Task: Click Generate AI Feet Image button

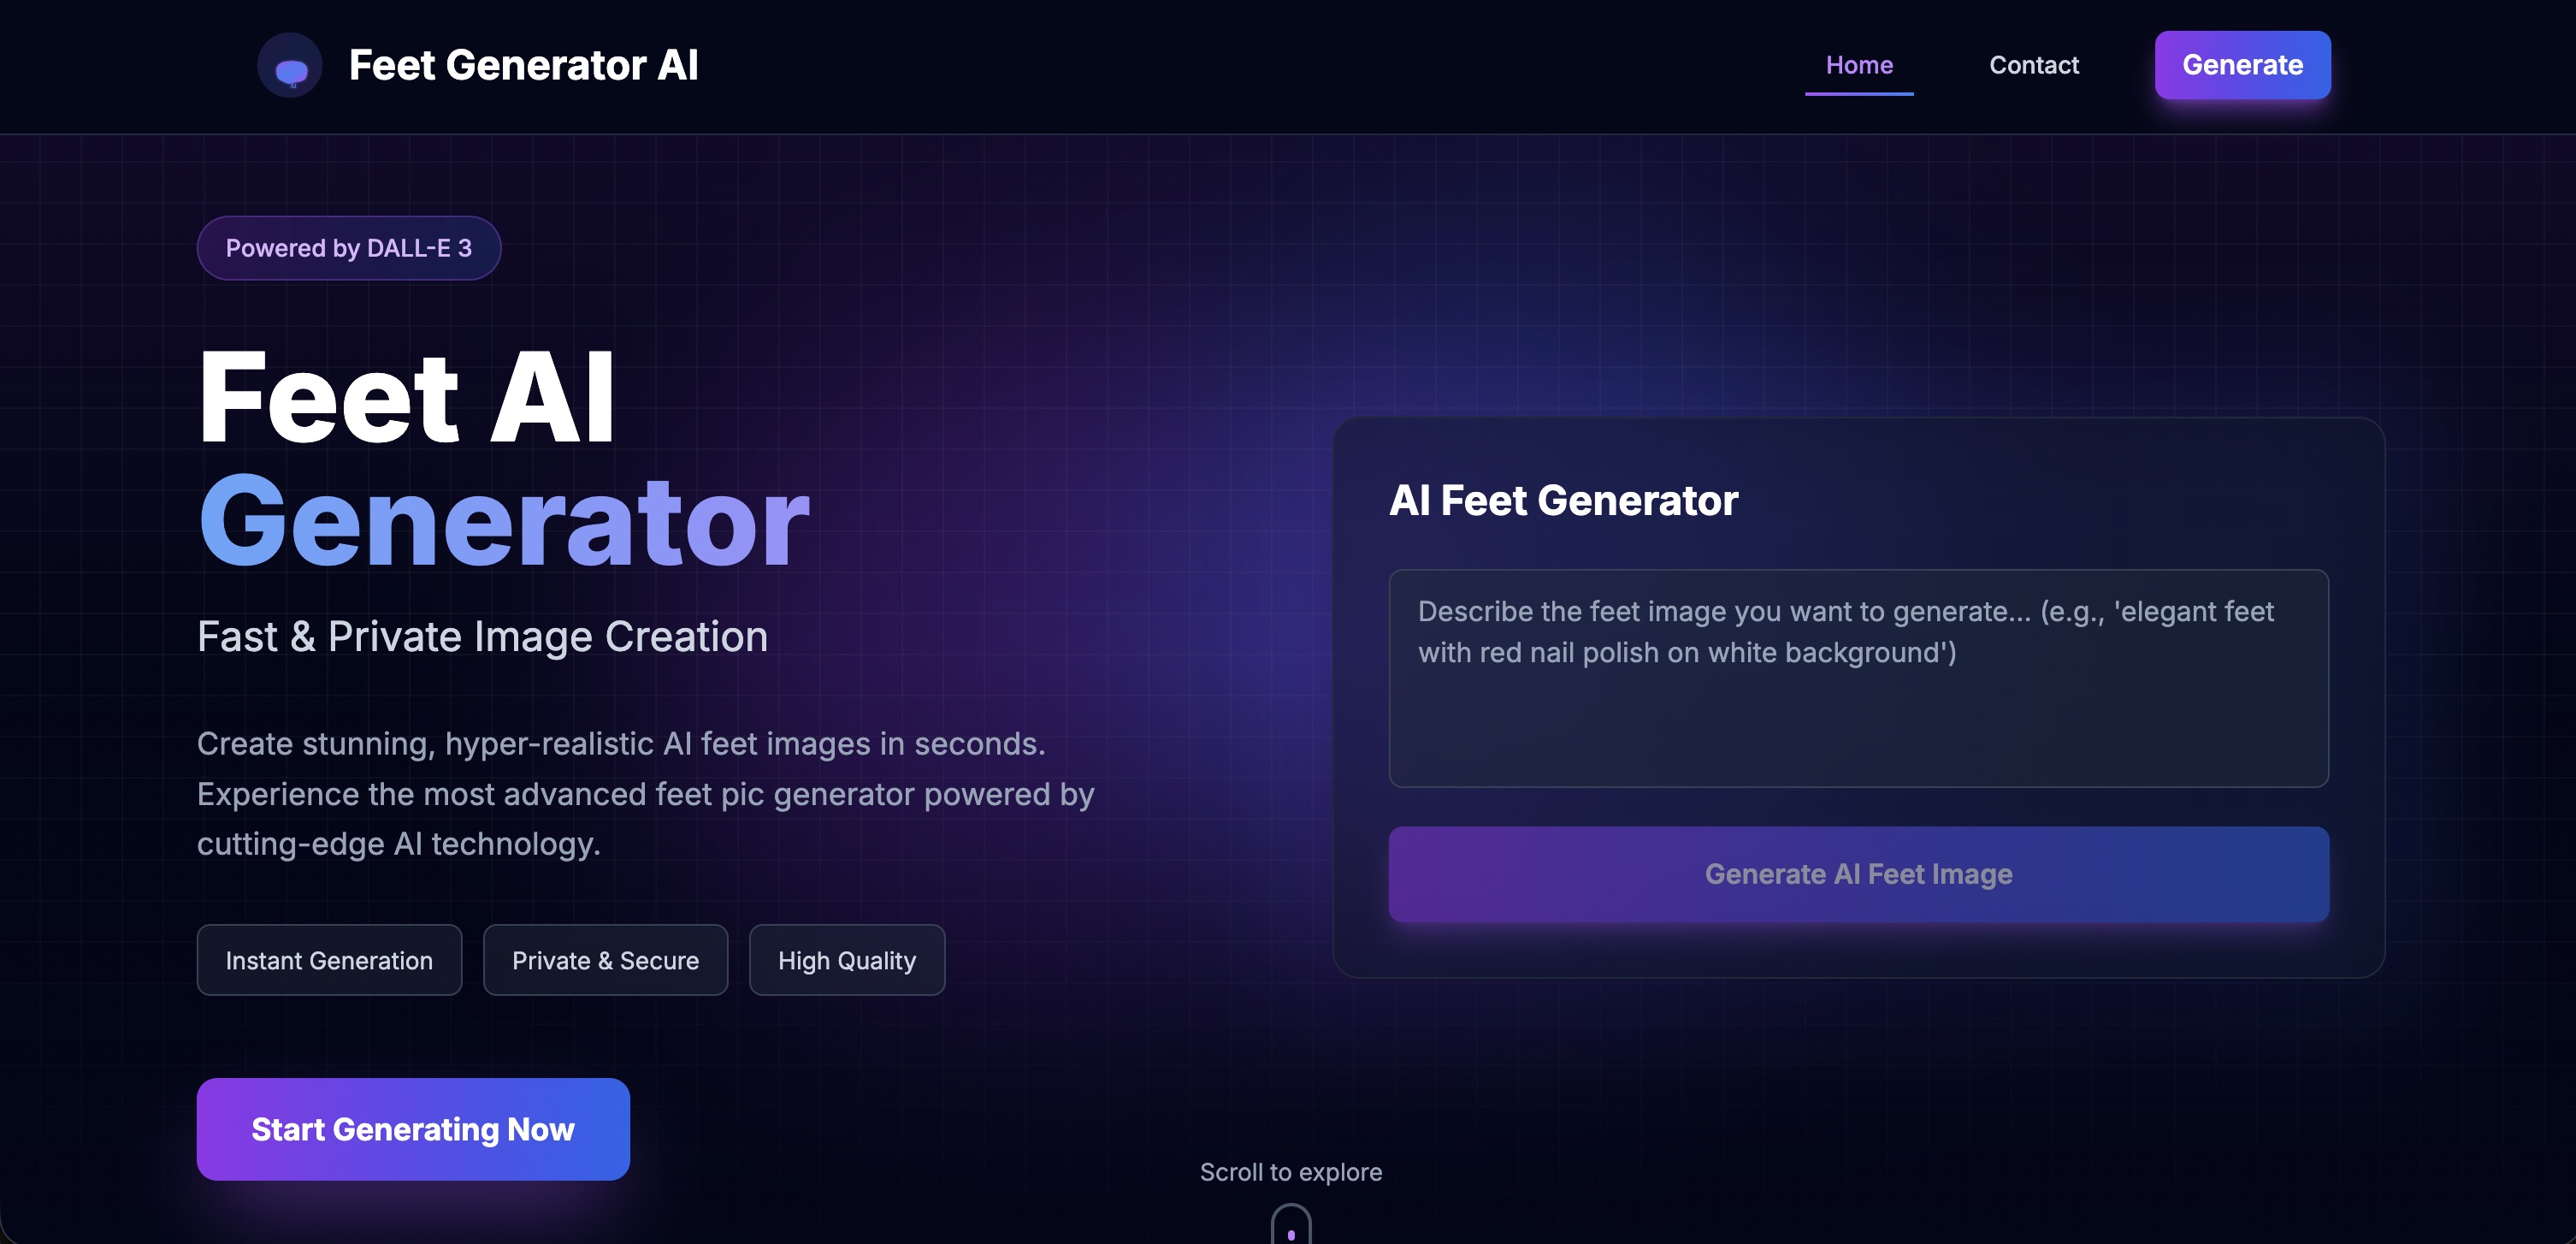Action: (1858, 874)
